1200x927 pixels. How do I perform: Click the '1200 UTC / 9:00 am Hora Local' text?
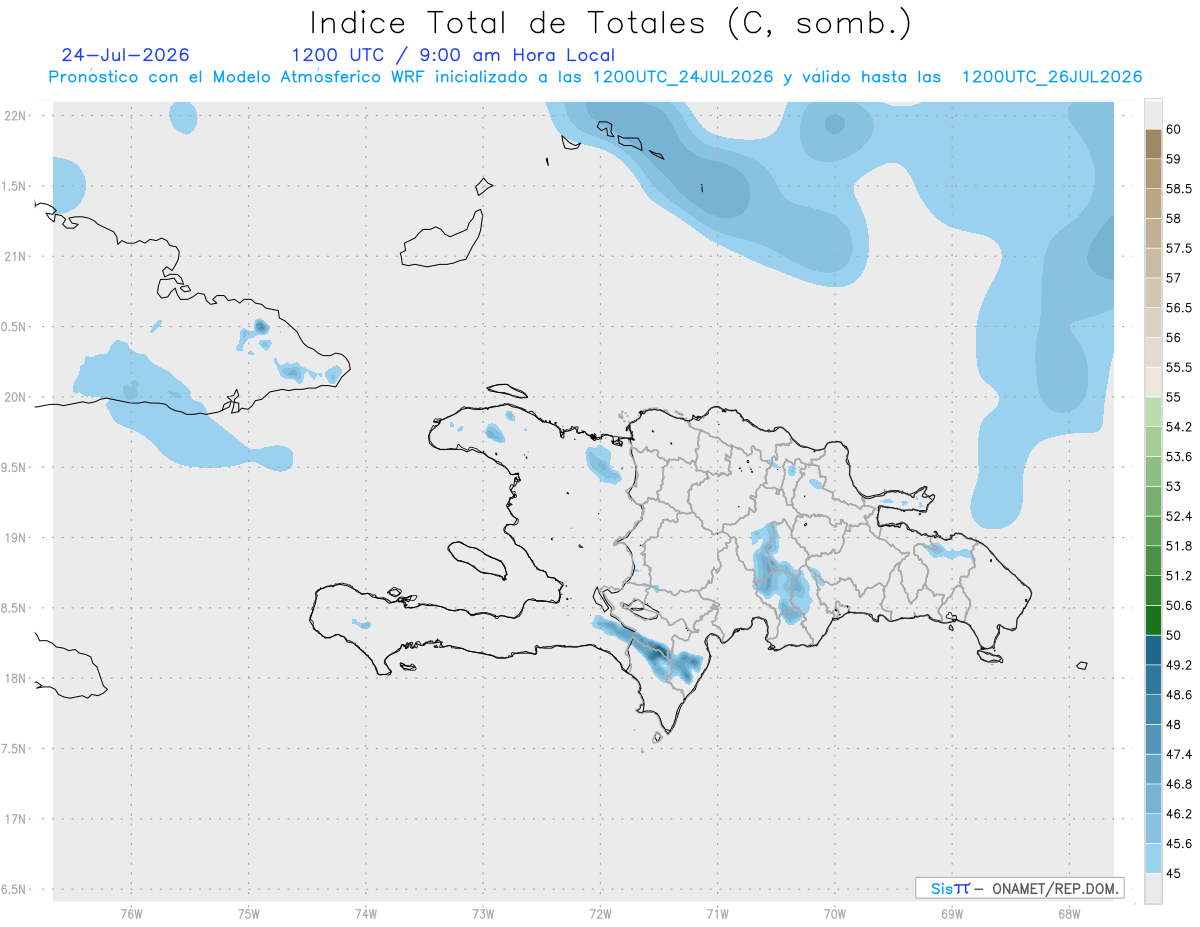point(453,55)
